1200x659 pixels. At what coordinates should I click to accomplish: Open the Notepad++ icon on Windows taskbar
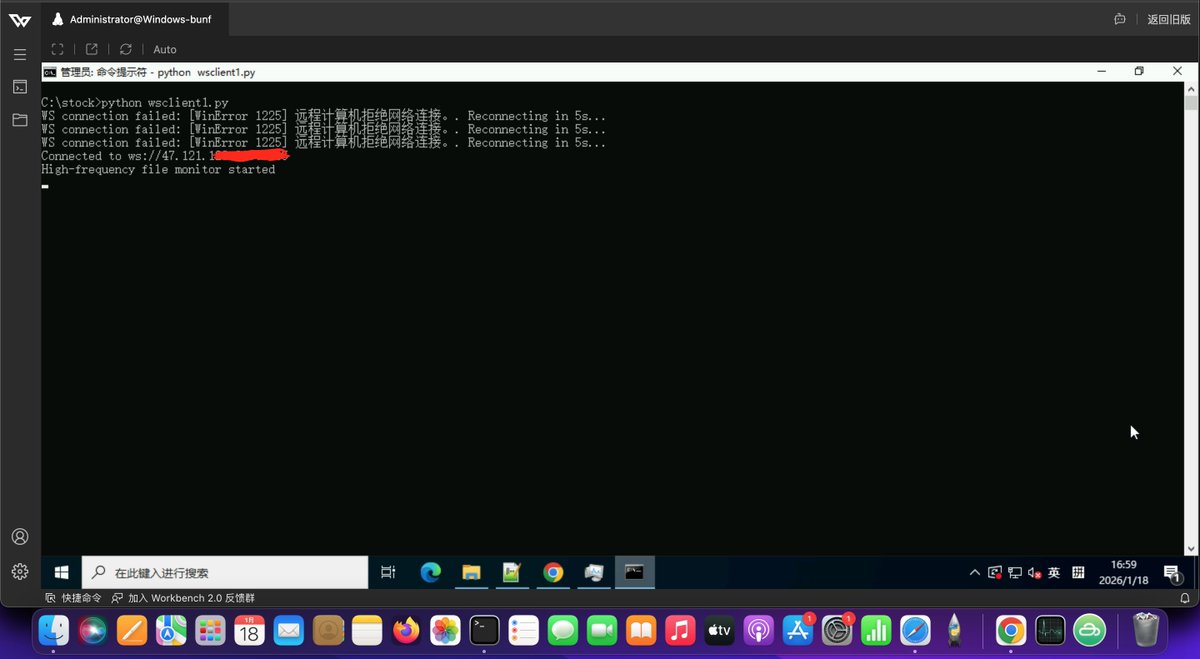[512, 572]
